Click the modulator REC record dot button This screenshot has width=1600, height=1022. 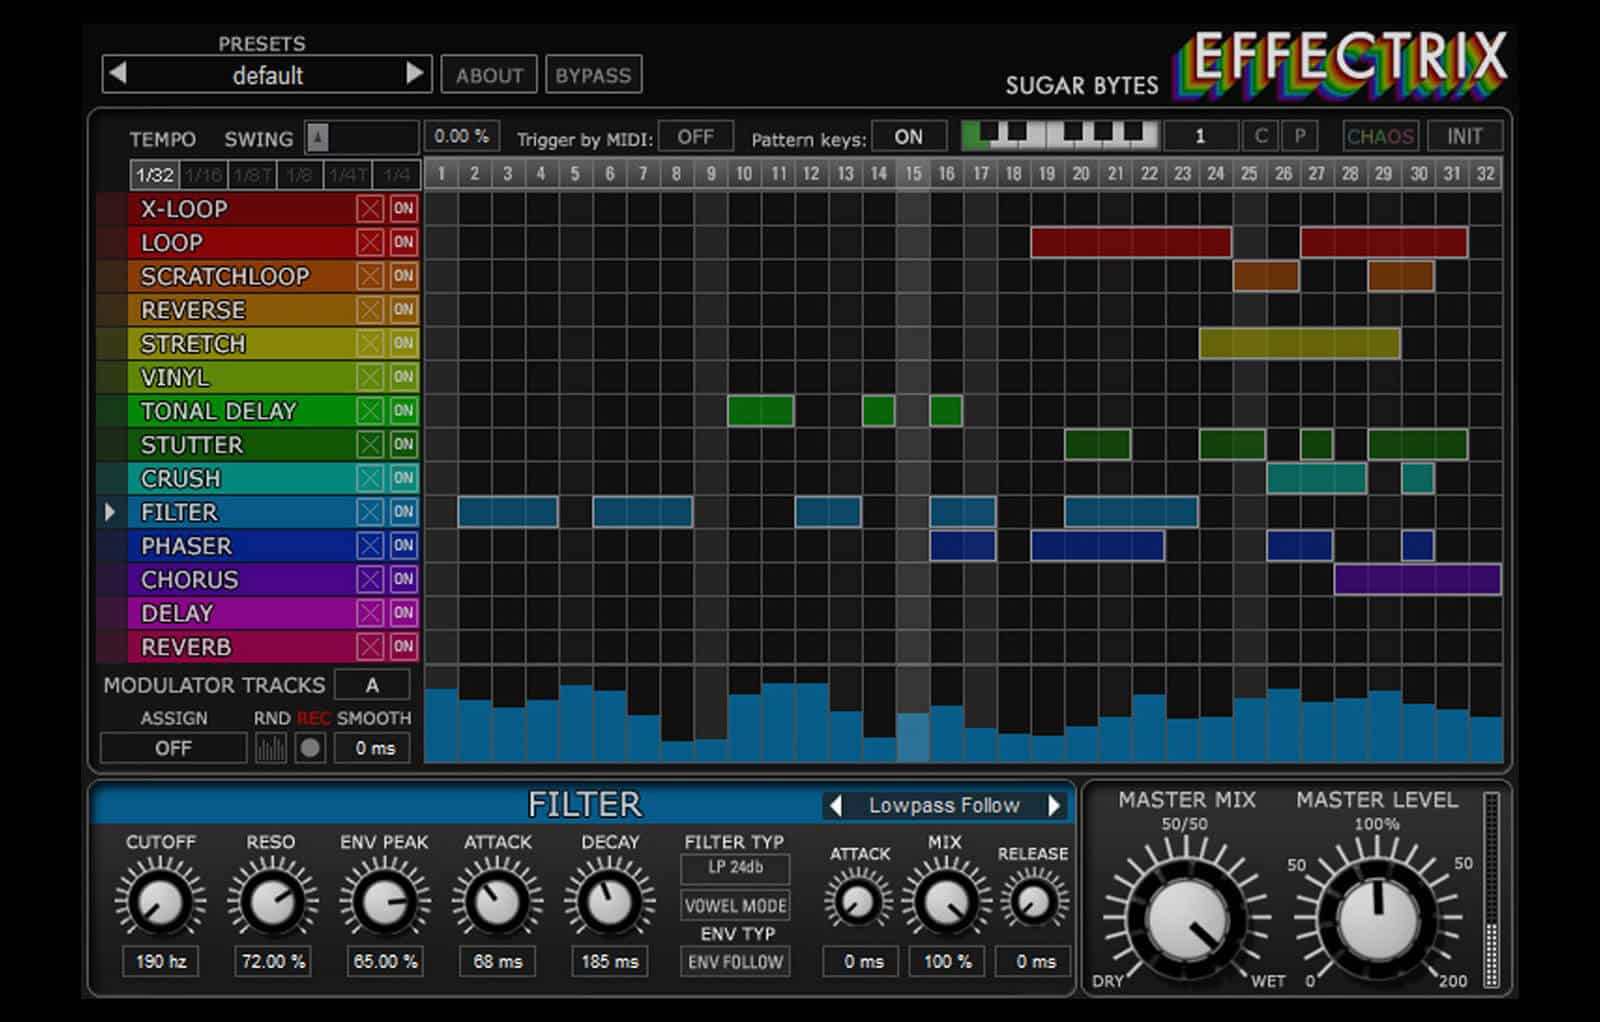pos(310,748)
